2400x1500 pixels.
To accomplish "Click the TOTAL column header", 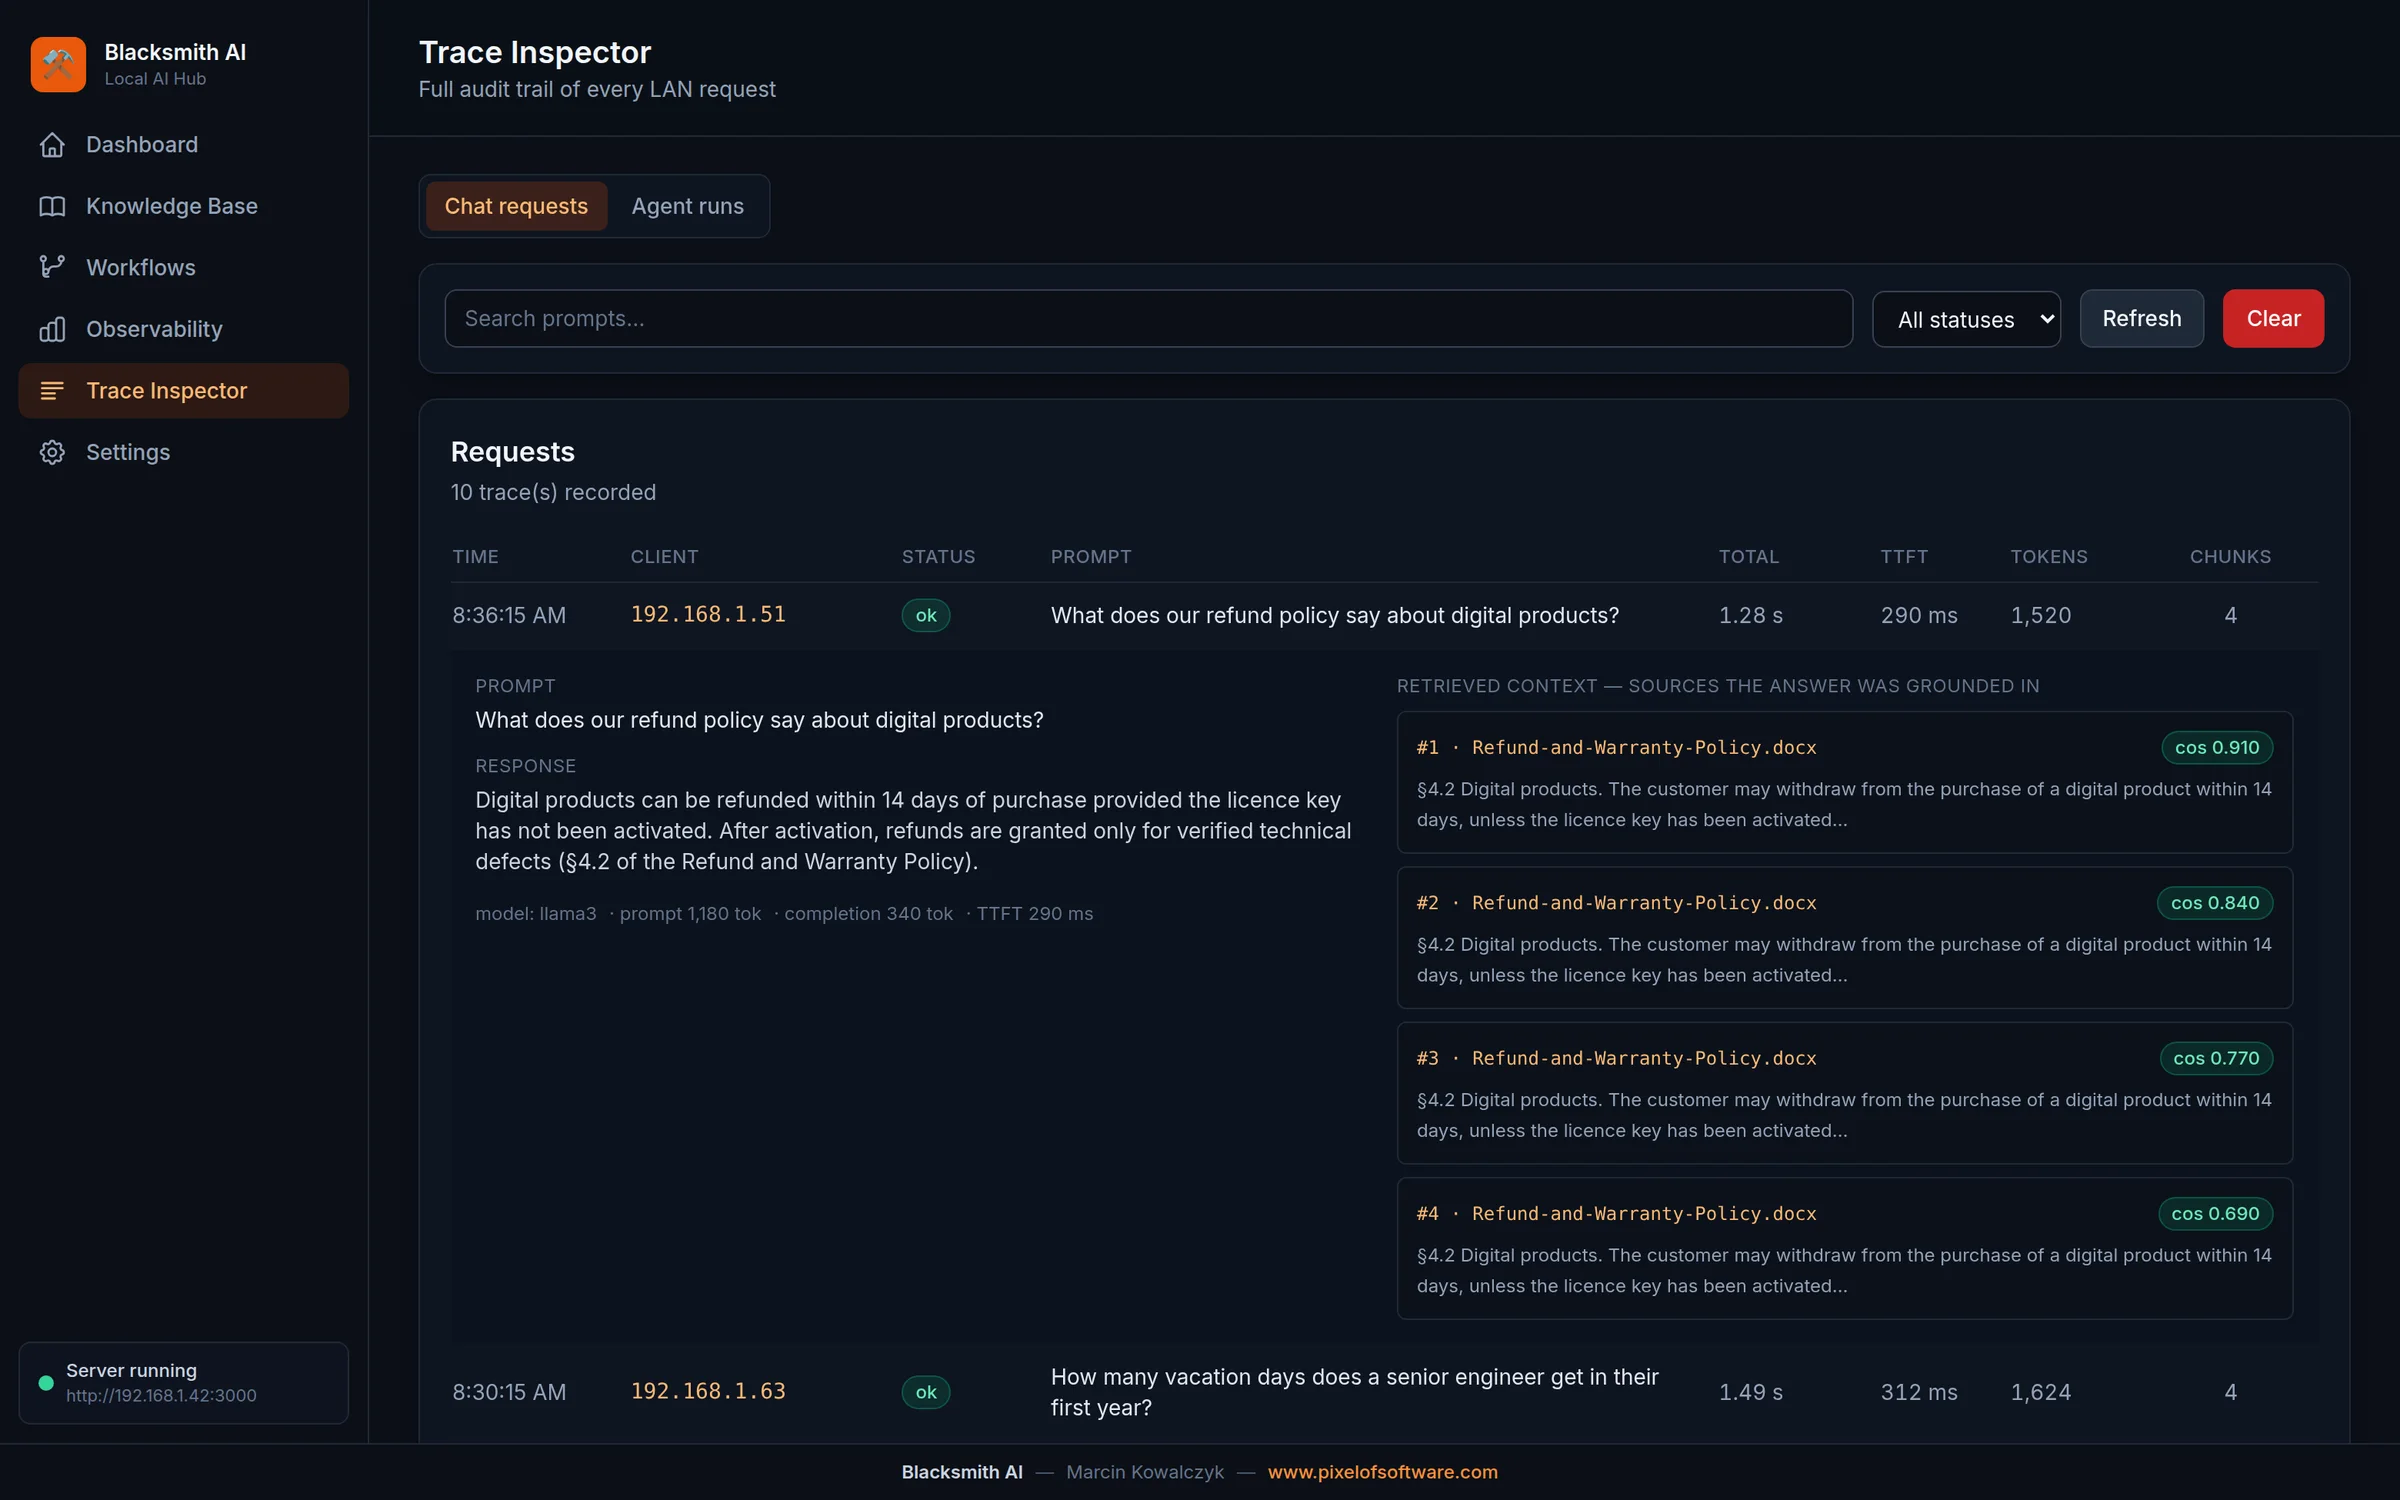I will [1749, 556].
